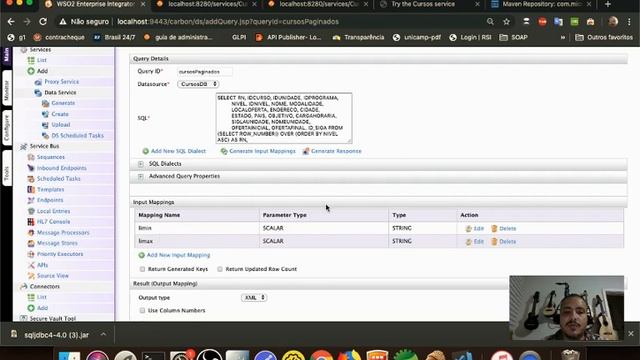This screenshot has width=640, height=360.
Task: Switch to the Configure vertical tab
Action: coord(7,128)
